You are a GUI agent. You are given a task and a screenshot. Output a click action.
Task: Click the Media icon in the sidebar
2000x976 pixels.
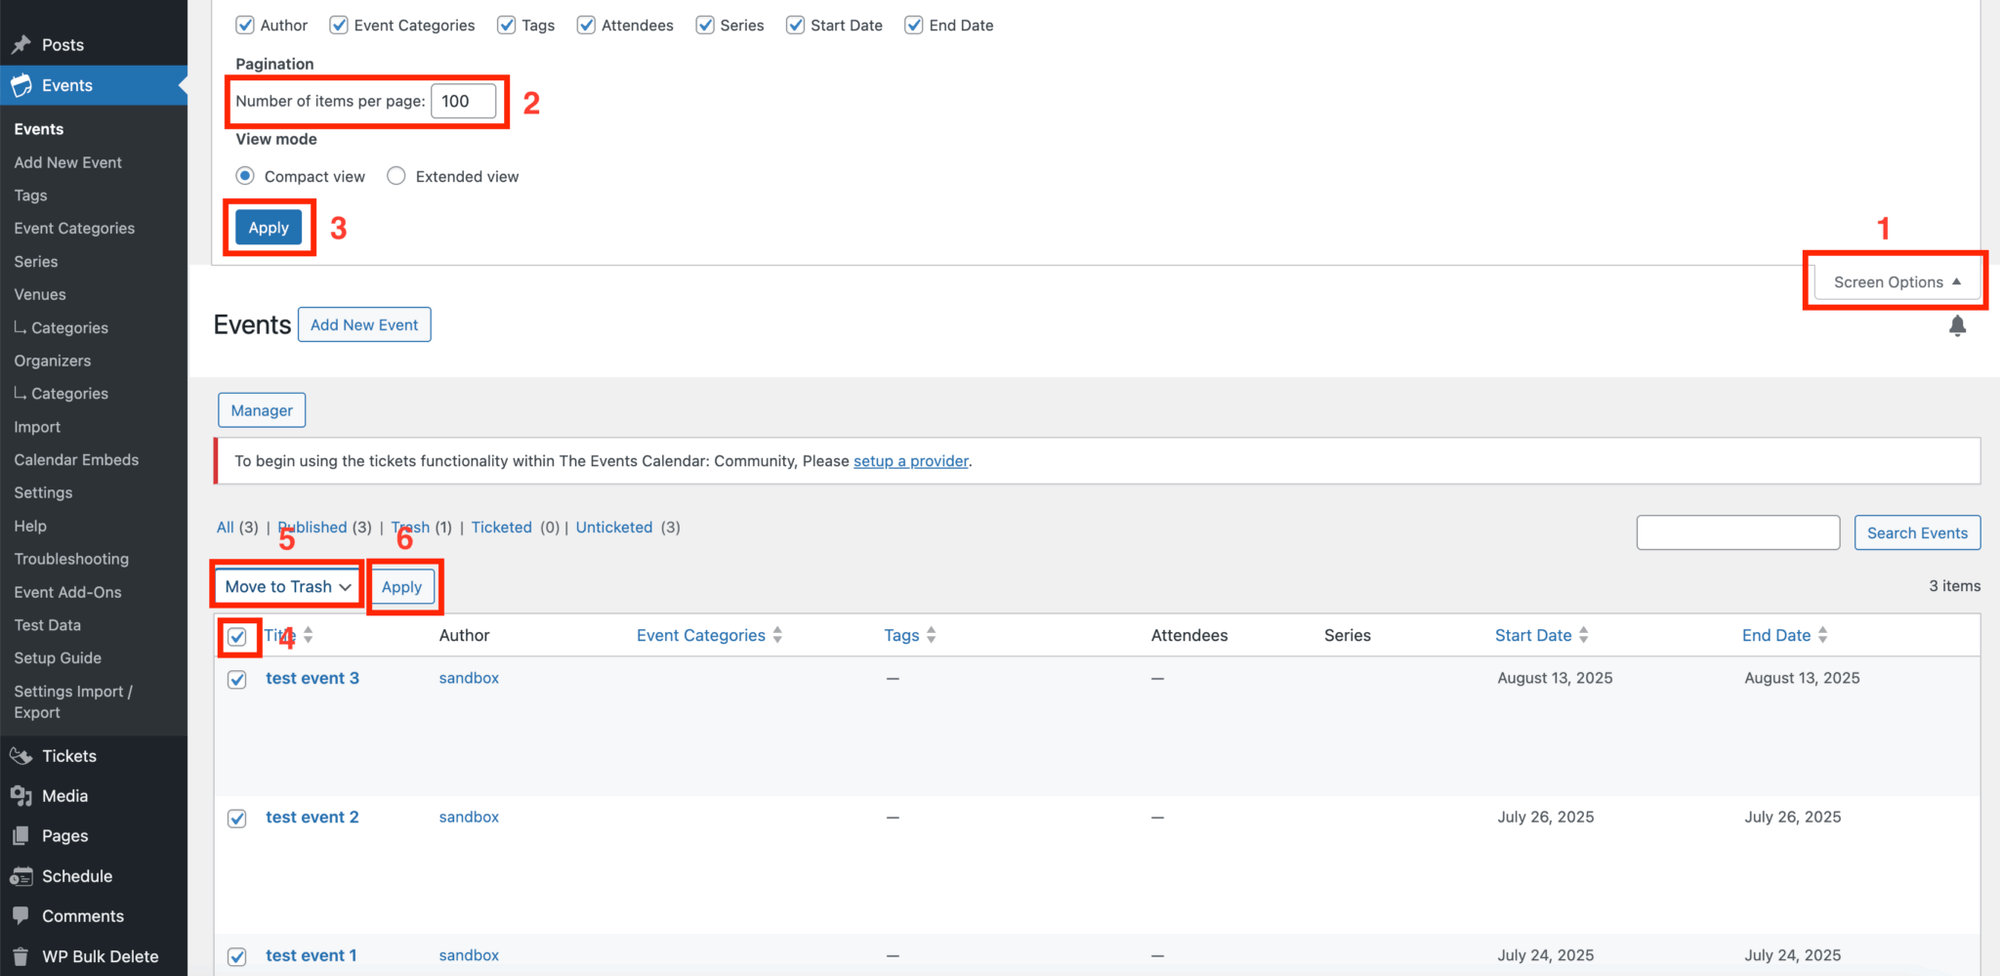[22, 795]
